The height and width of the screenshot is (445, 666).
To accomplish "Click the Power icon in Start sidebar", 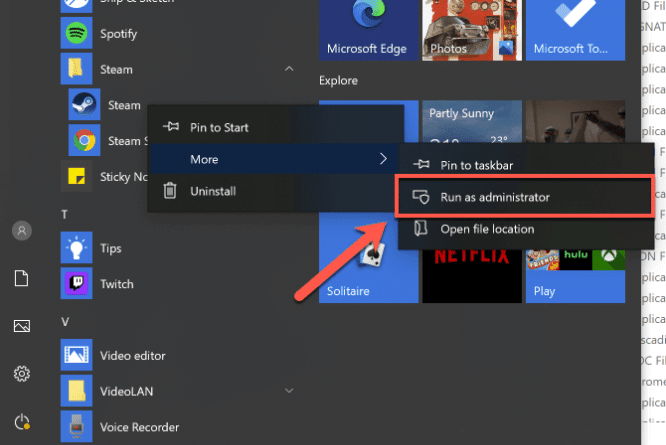I will coord(22,422).
